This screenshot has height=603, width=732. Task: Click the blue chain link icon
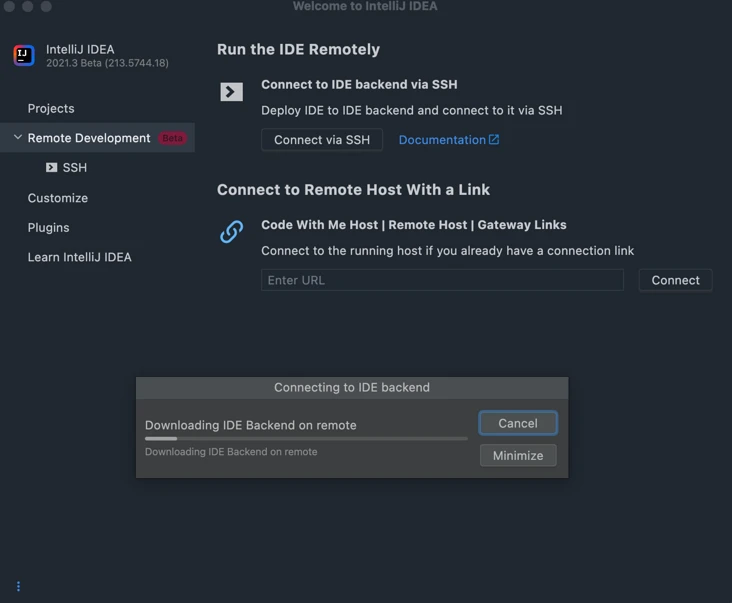tap(232, 231)
